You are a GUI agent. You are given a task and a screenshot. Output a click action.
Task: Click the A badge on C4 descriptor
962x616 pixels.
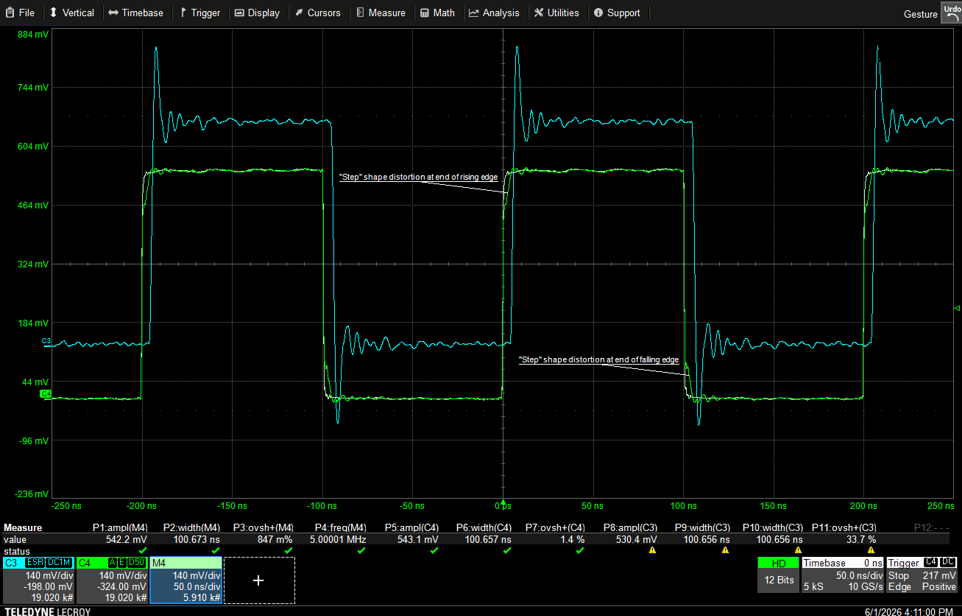click(x=112, y=563)
